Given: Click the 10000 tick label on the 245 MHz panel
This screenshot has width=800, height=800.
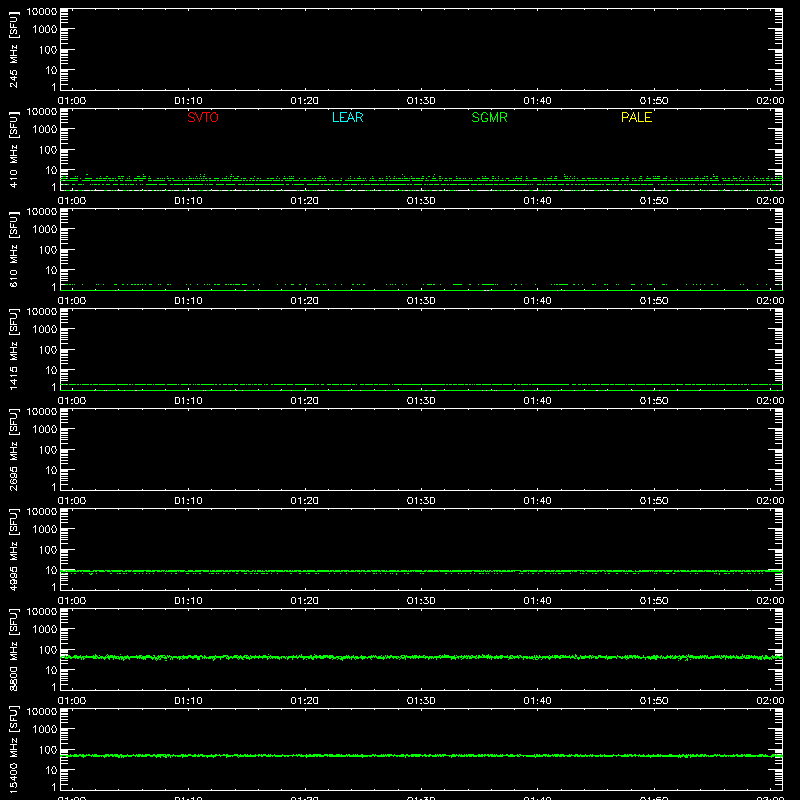Looking at the screenshot, I should pyautogui.click(x=42, y=12).
